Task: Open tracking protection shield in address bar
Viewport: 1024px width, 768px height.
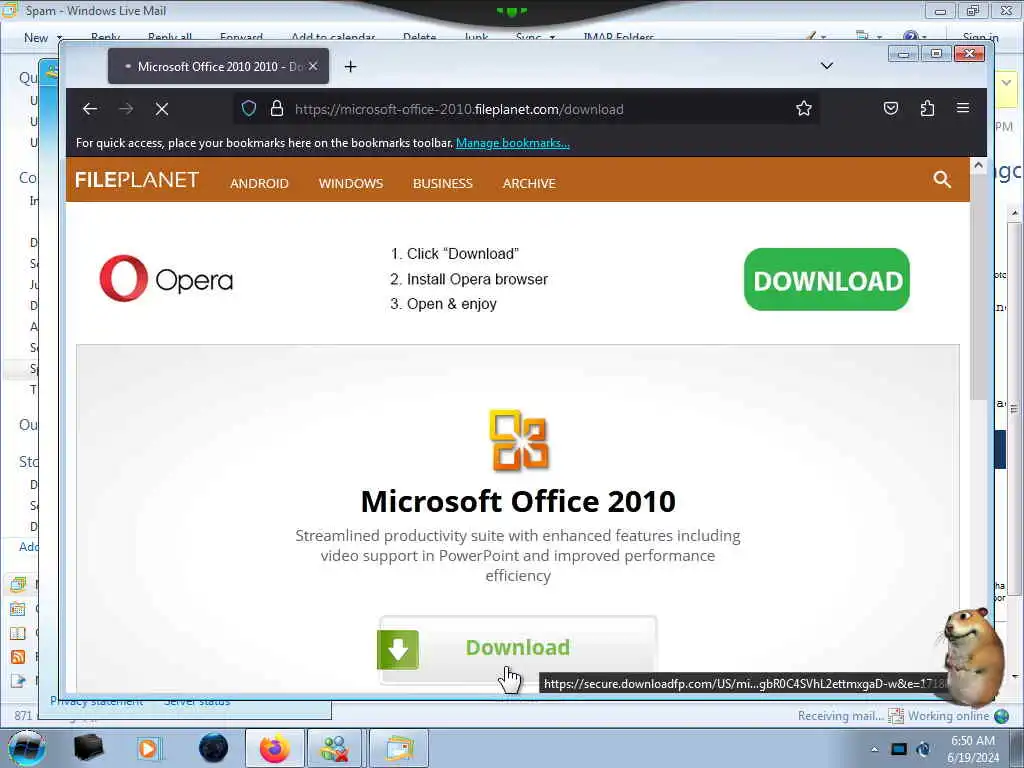Action: click(249, 108)
